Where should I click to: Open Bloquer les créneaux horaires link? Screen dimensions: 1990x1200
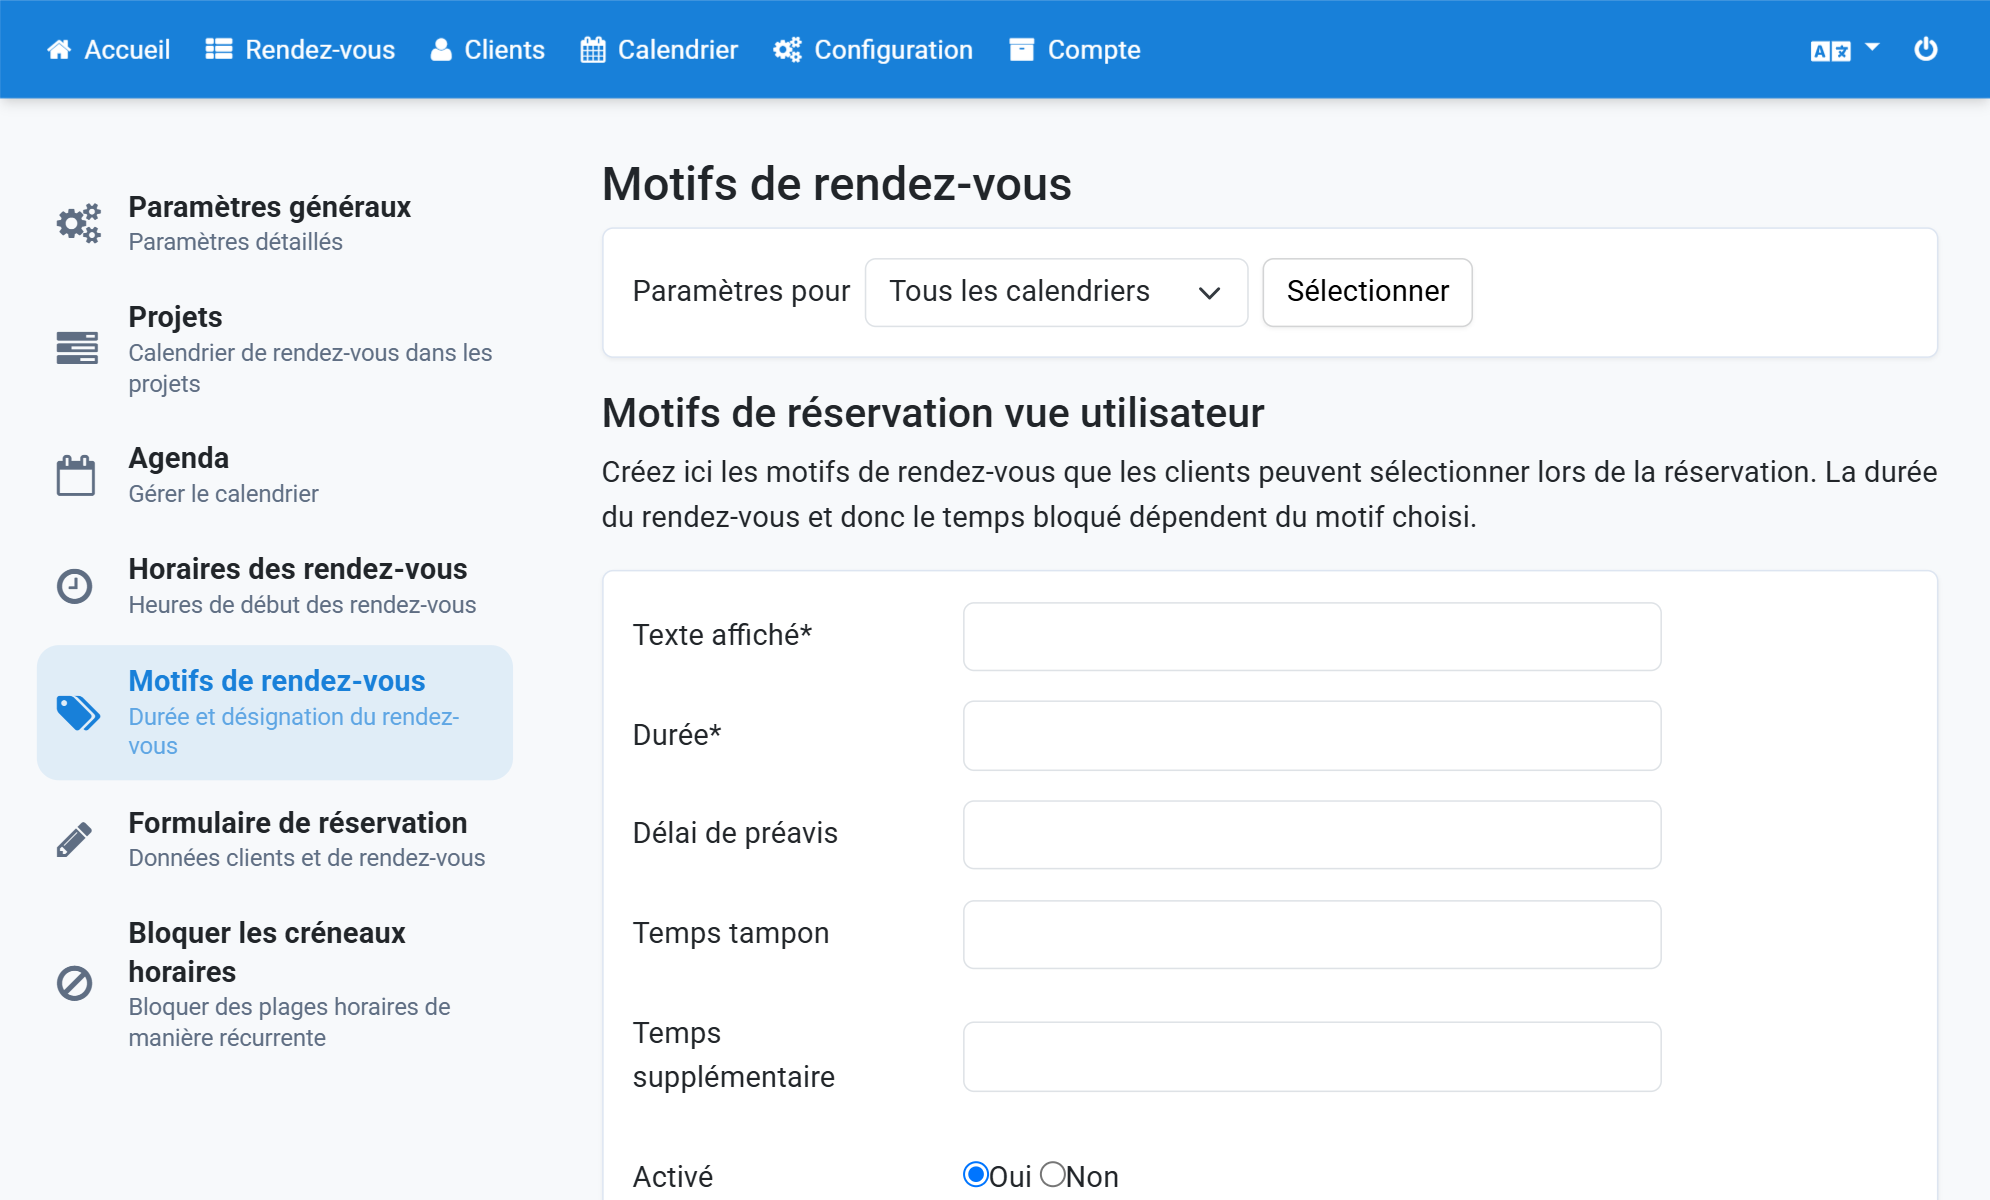(275, 984)
